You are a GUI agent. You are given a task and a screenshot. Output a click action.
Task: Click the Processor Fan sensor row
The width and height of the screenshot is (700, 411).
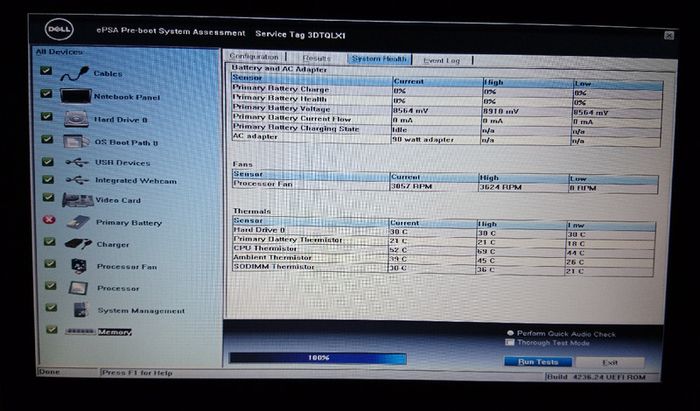pos(445,186)
